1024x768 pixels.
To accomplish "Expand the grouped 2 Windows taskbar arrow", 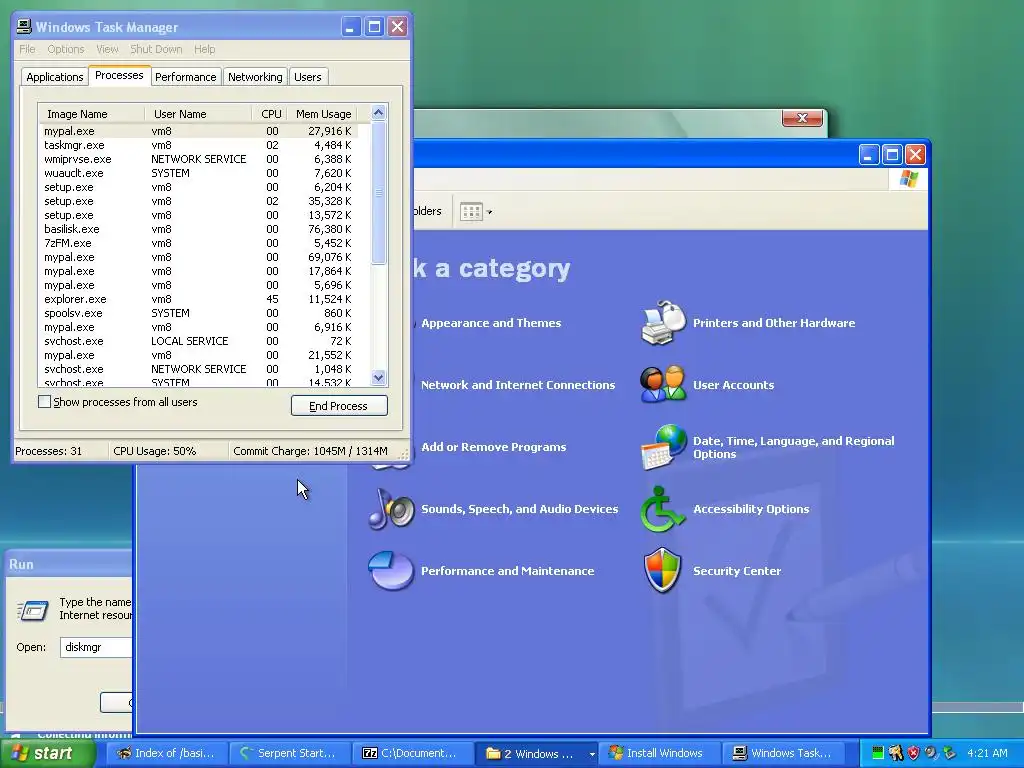I will click(592, 754).
